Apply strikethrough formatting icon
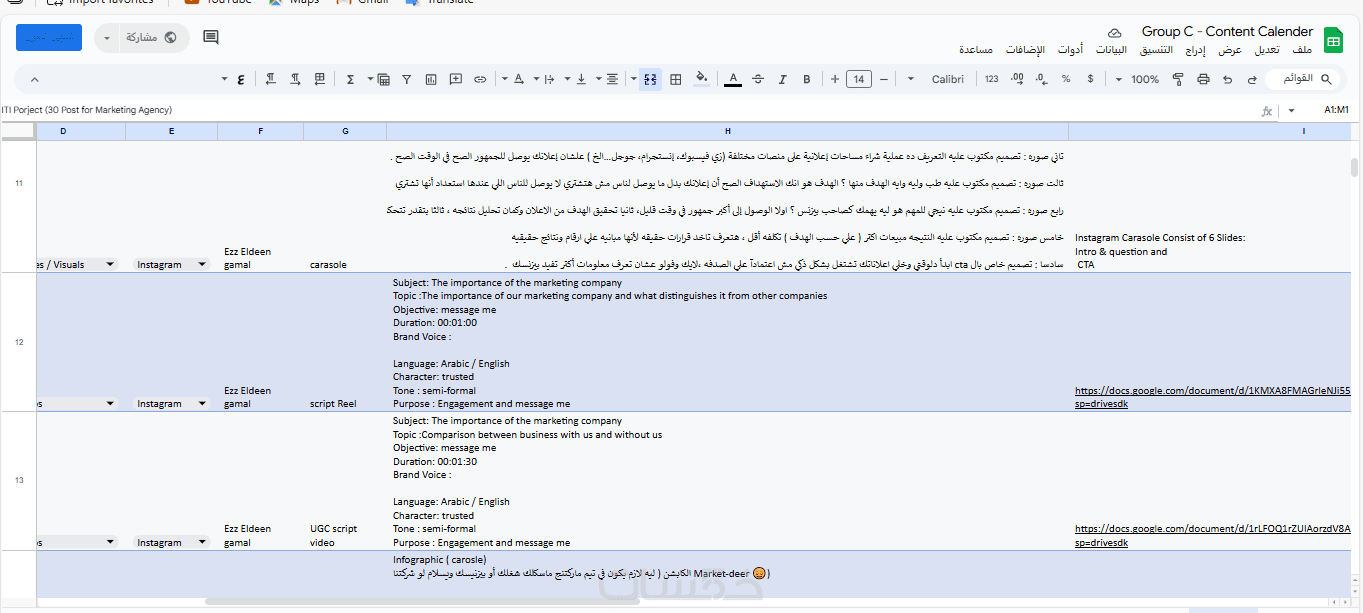This screenshot has height=613, width=1363. pos(758,79)
